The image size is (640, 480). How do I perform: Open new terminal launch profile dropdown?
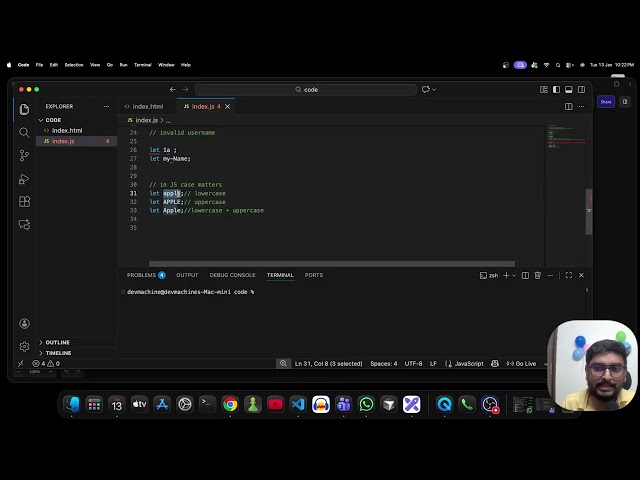point(513,275)
